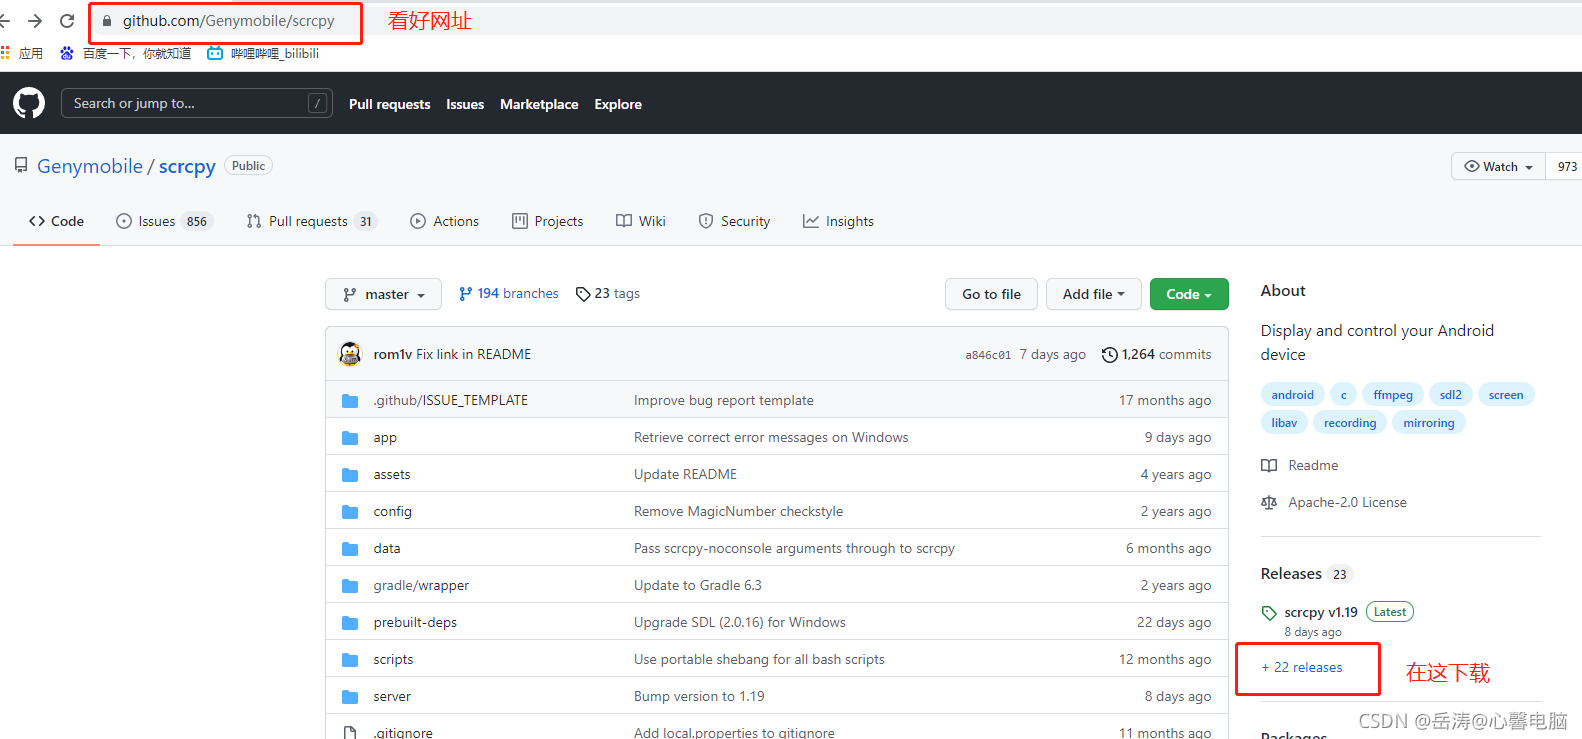Click the browser address bar URL

point(229,21)
